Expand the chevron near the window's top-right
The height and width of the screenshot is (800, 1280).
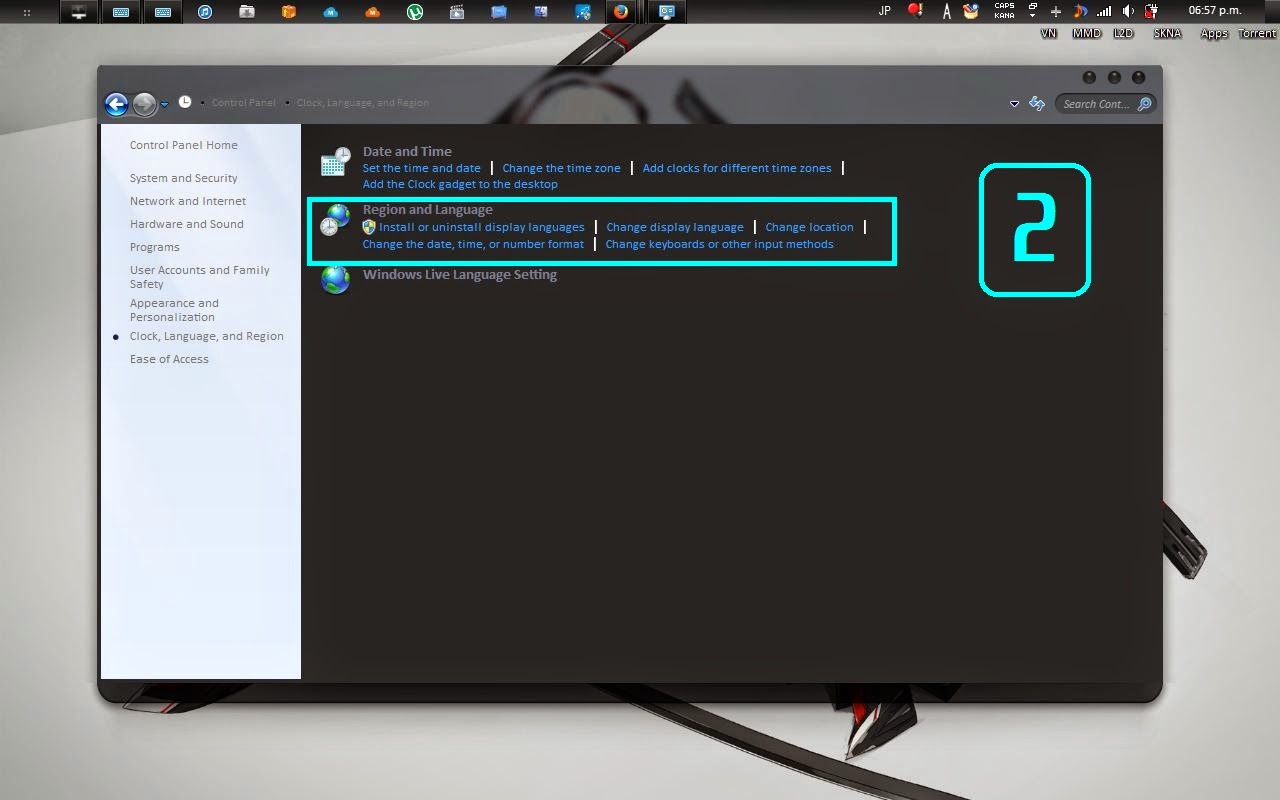click(1014, 103)
